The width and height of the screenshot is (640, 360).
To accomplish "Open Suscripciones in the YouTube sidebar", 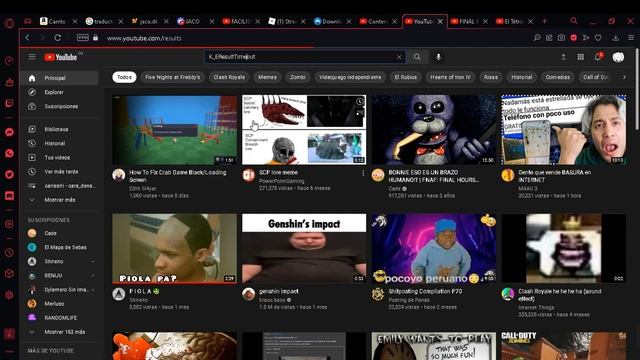I will [x=60, y=107].
